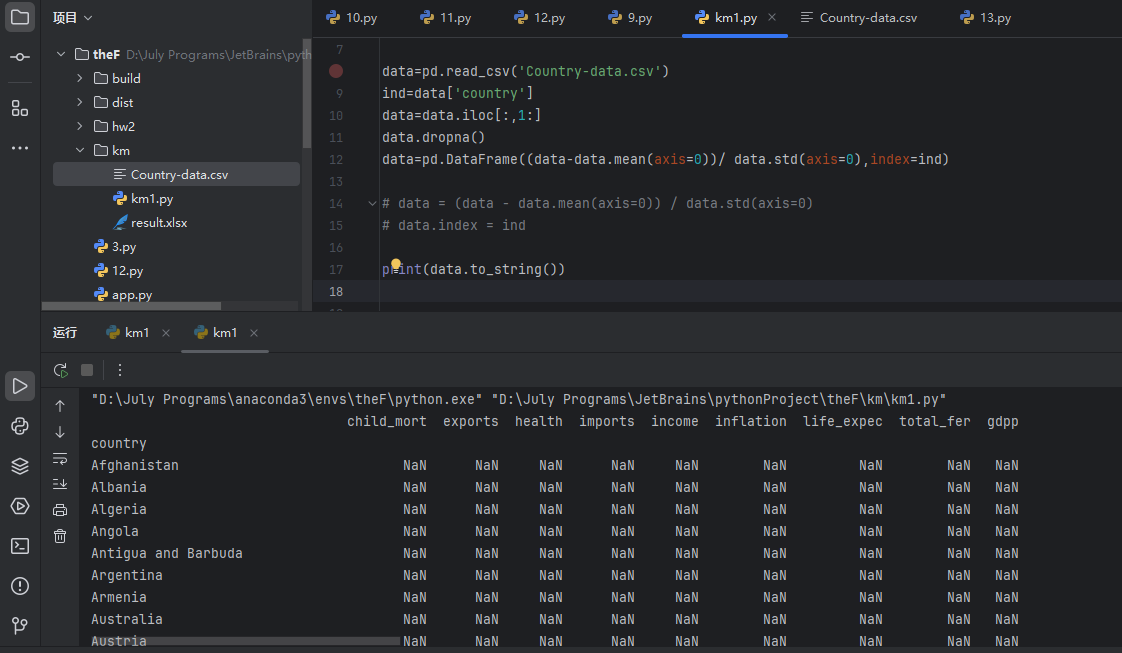Open app.py in project tree
Image resolution: width=1122 pixels, height=653 pixels.
coord(123,294)
